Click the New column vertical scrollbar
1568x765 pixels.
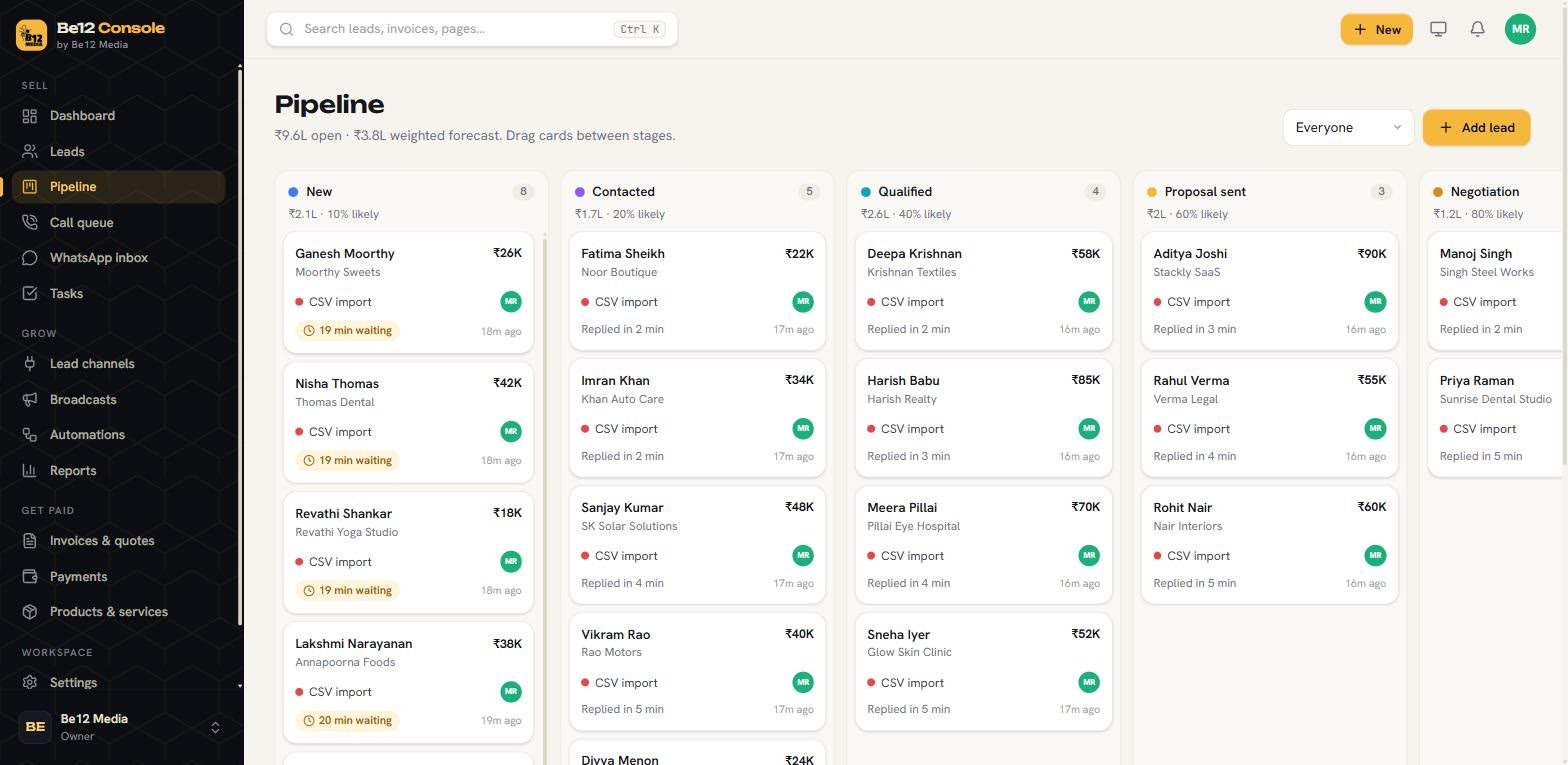(545, 500)
